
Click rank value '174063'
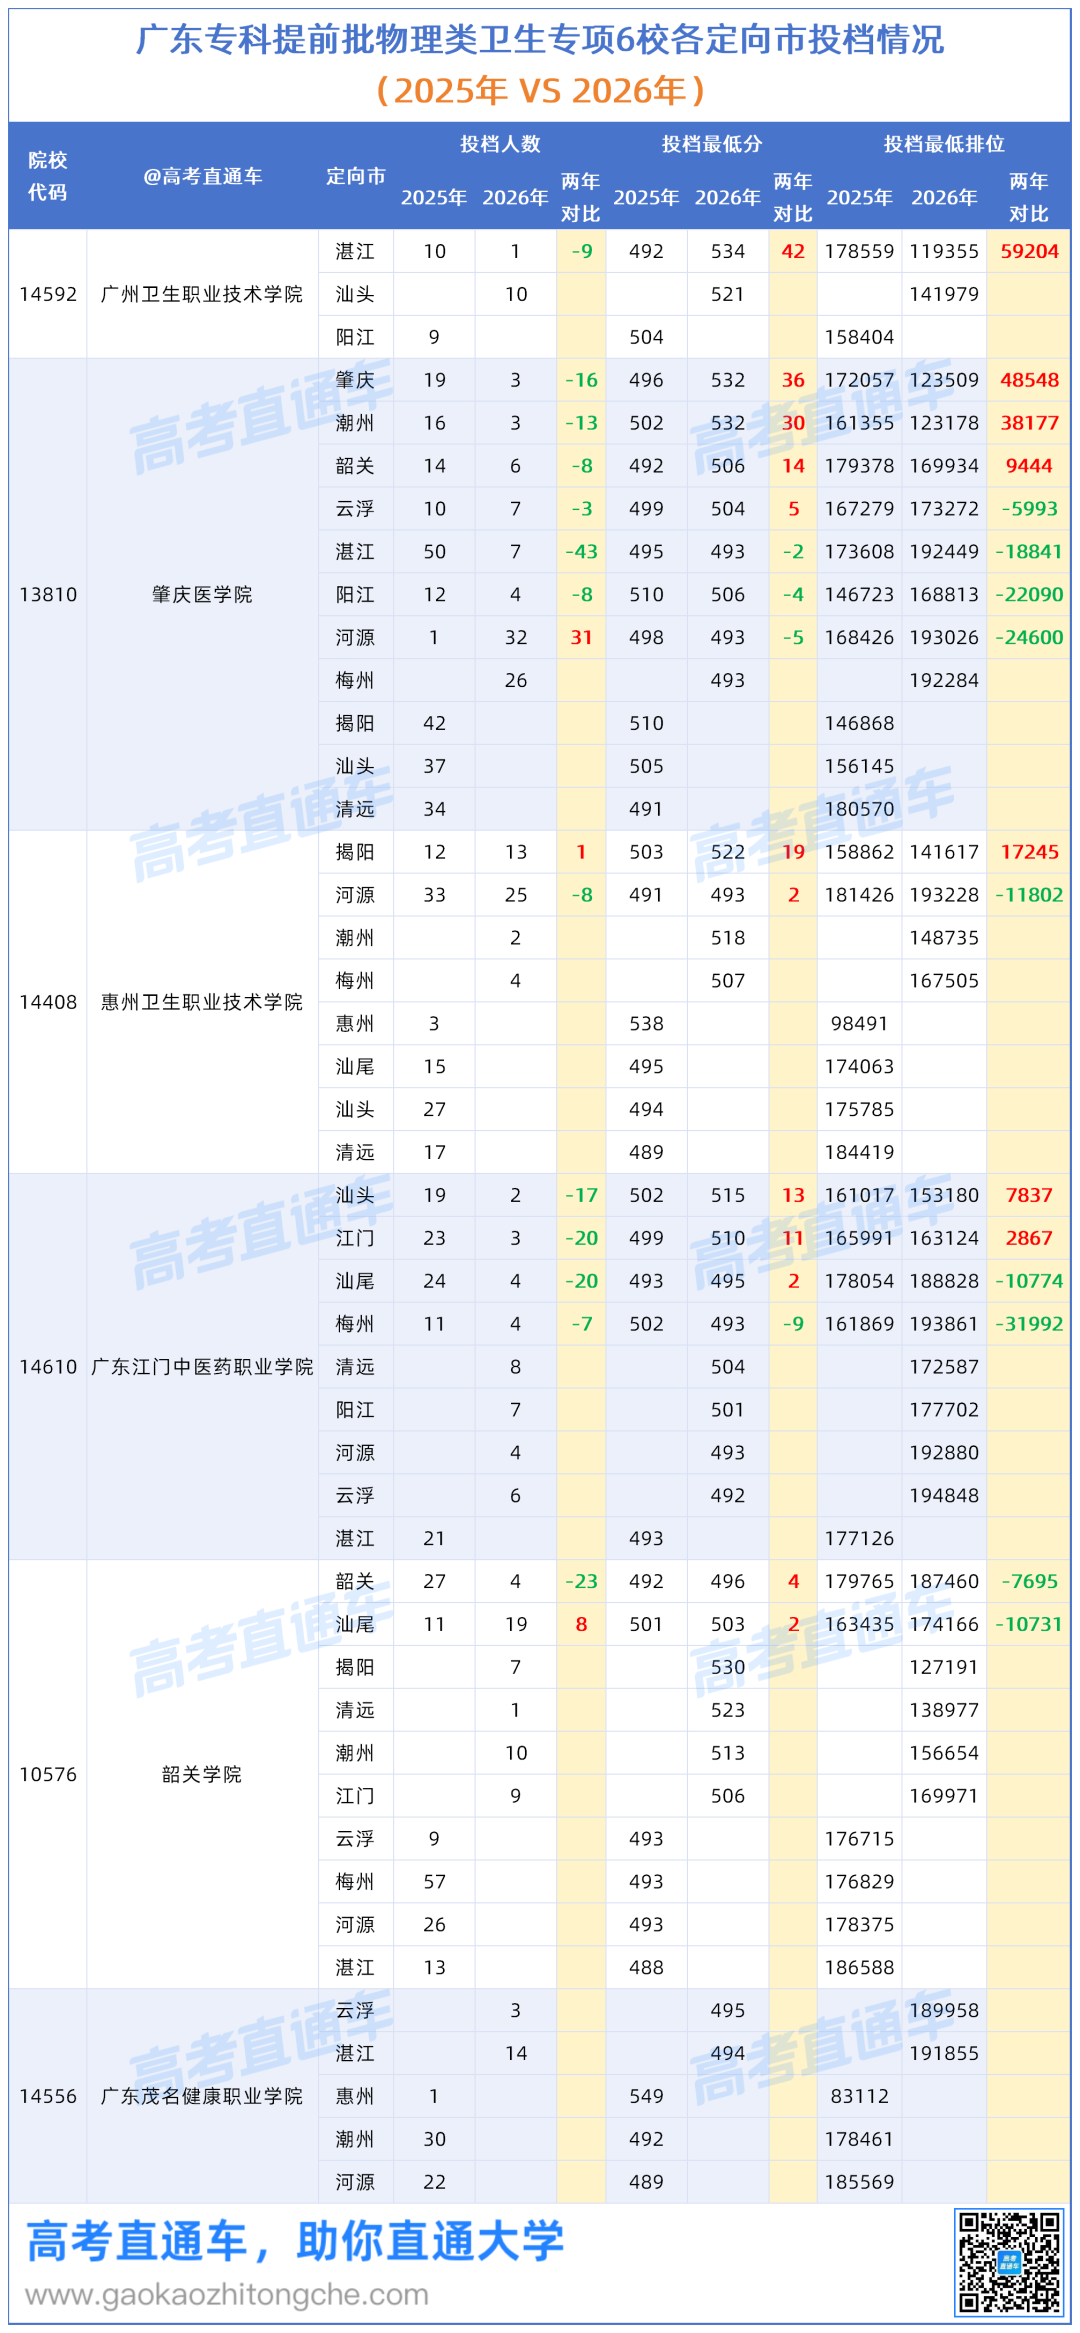point(859,1067)
